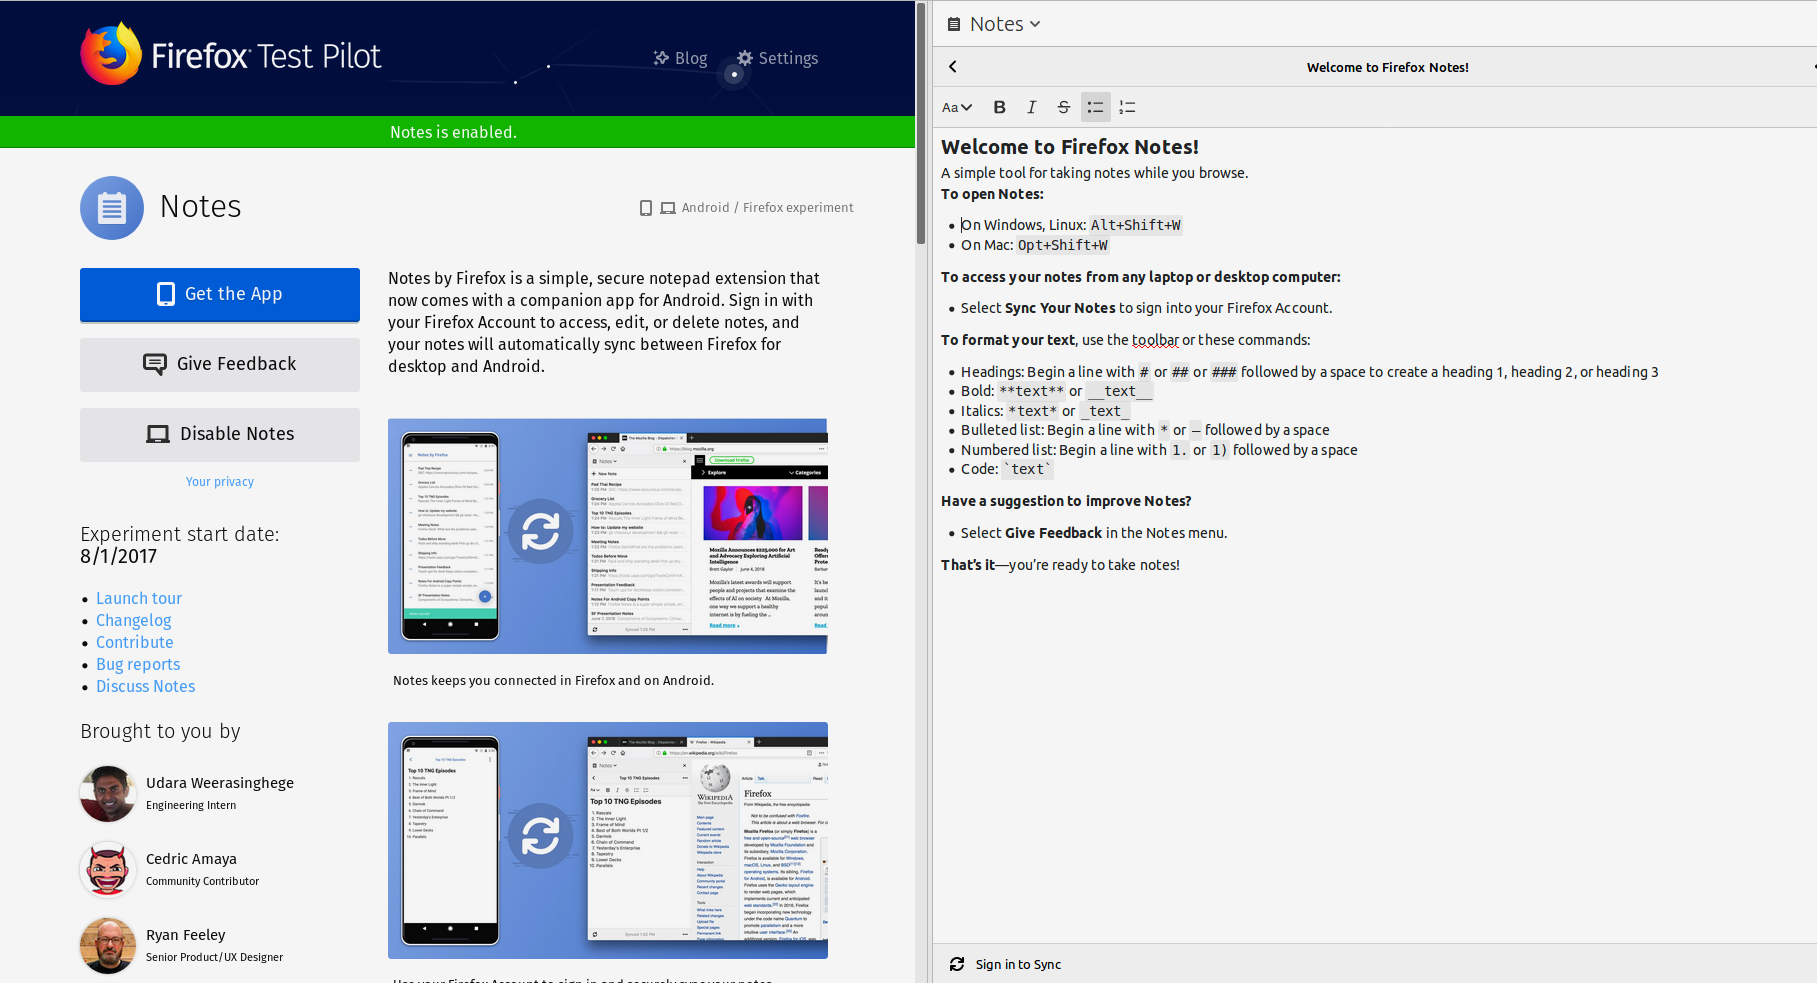Click Cedric Amaya's avatar
Image resolution: width=1817 pixels, height=983 pixels.
108,870
